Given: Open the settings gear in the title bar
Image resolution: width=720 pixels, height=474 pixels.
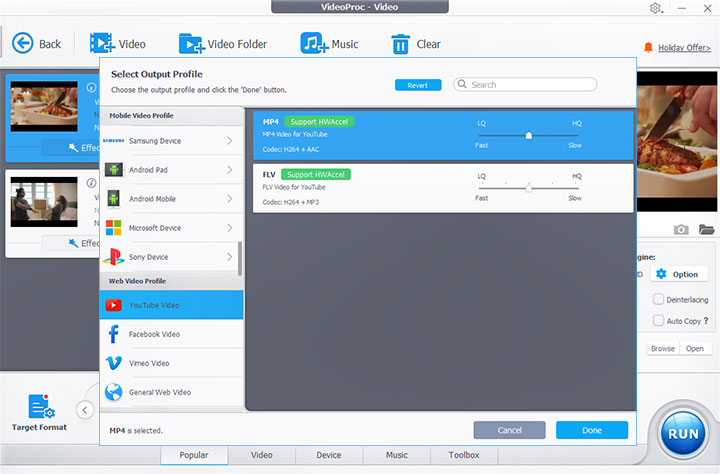Looking at the screenshot, I should (655, 8).
